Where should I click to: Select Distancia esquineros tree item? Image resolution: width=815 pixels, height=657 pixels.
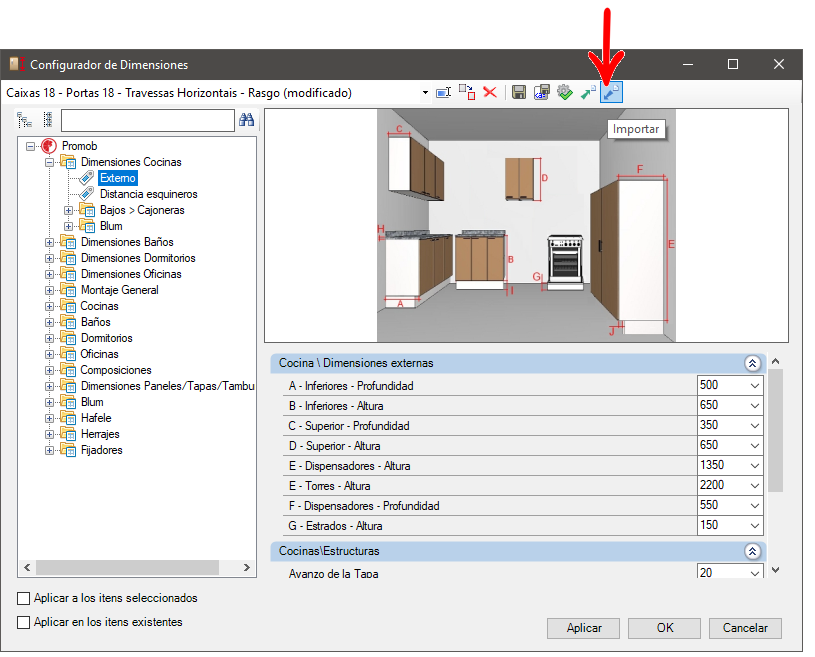coord(149,194)
